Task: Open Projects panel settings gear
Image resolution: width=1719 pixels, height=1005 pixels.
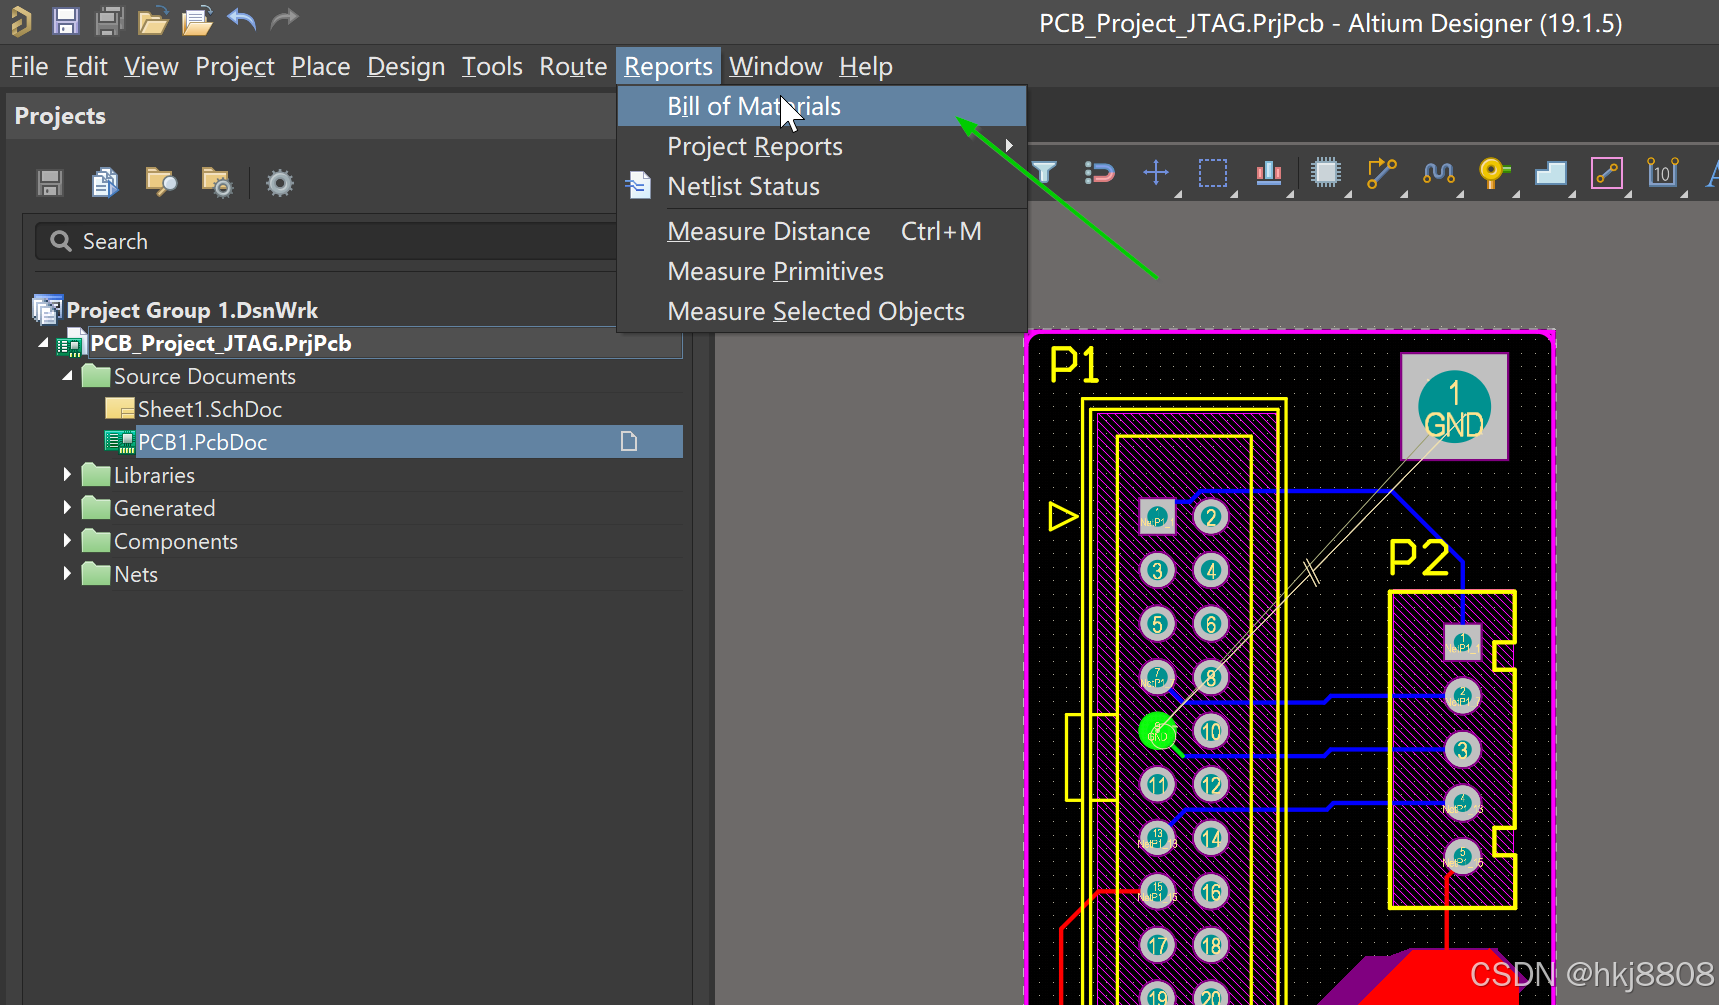Action: click(x=280, y=183)
